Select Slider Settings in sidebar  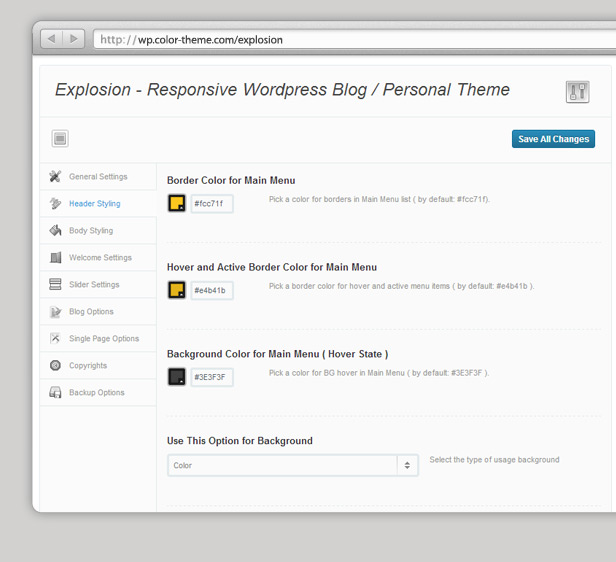(98, 284)
